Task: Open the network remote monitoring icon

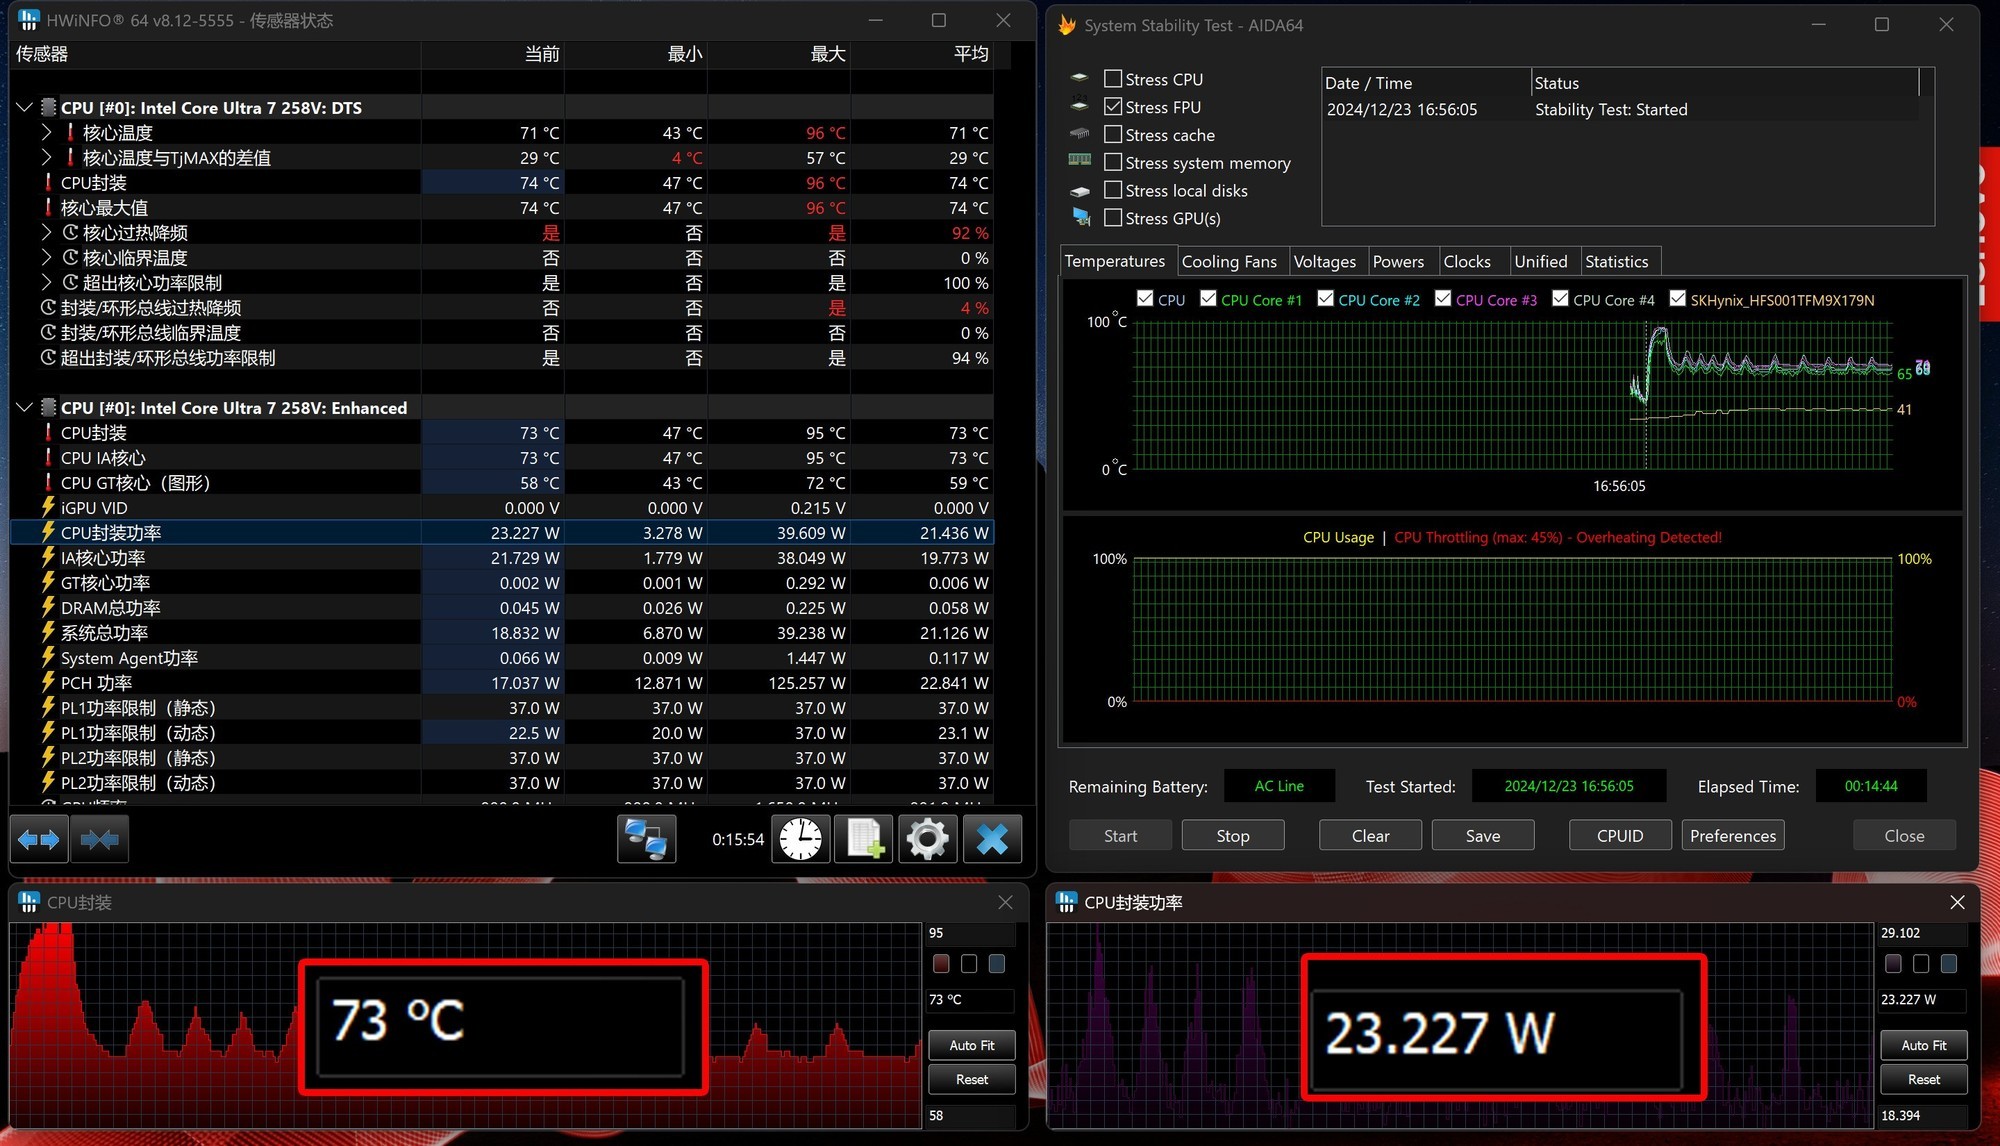Action: coord(646,839)
